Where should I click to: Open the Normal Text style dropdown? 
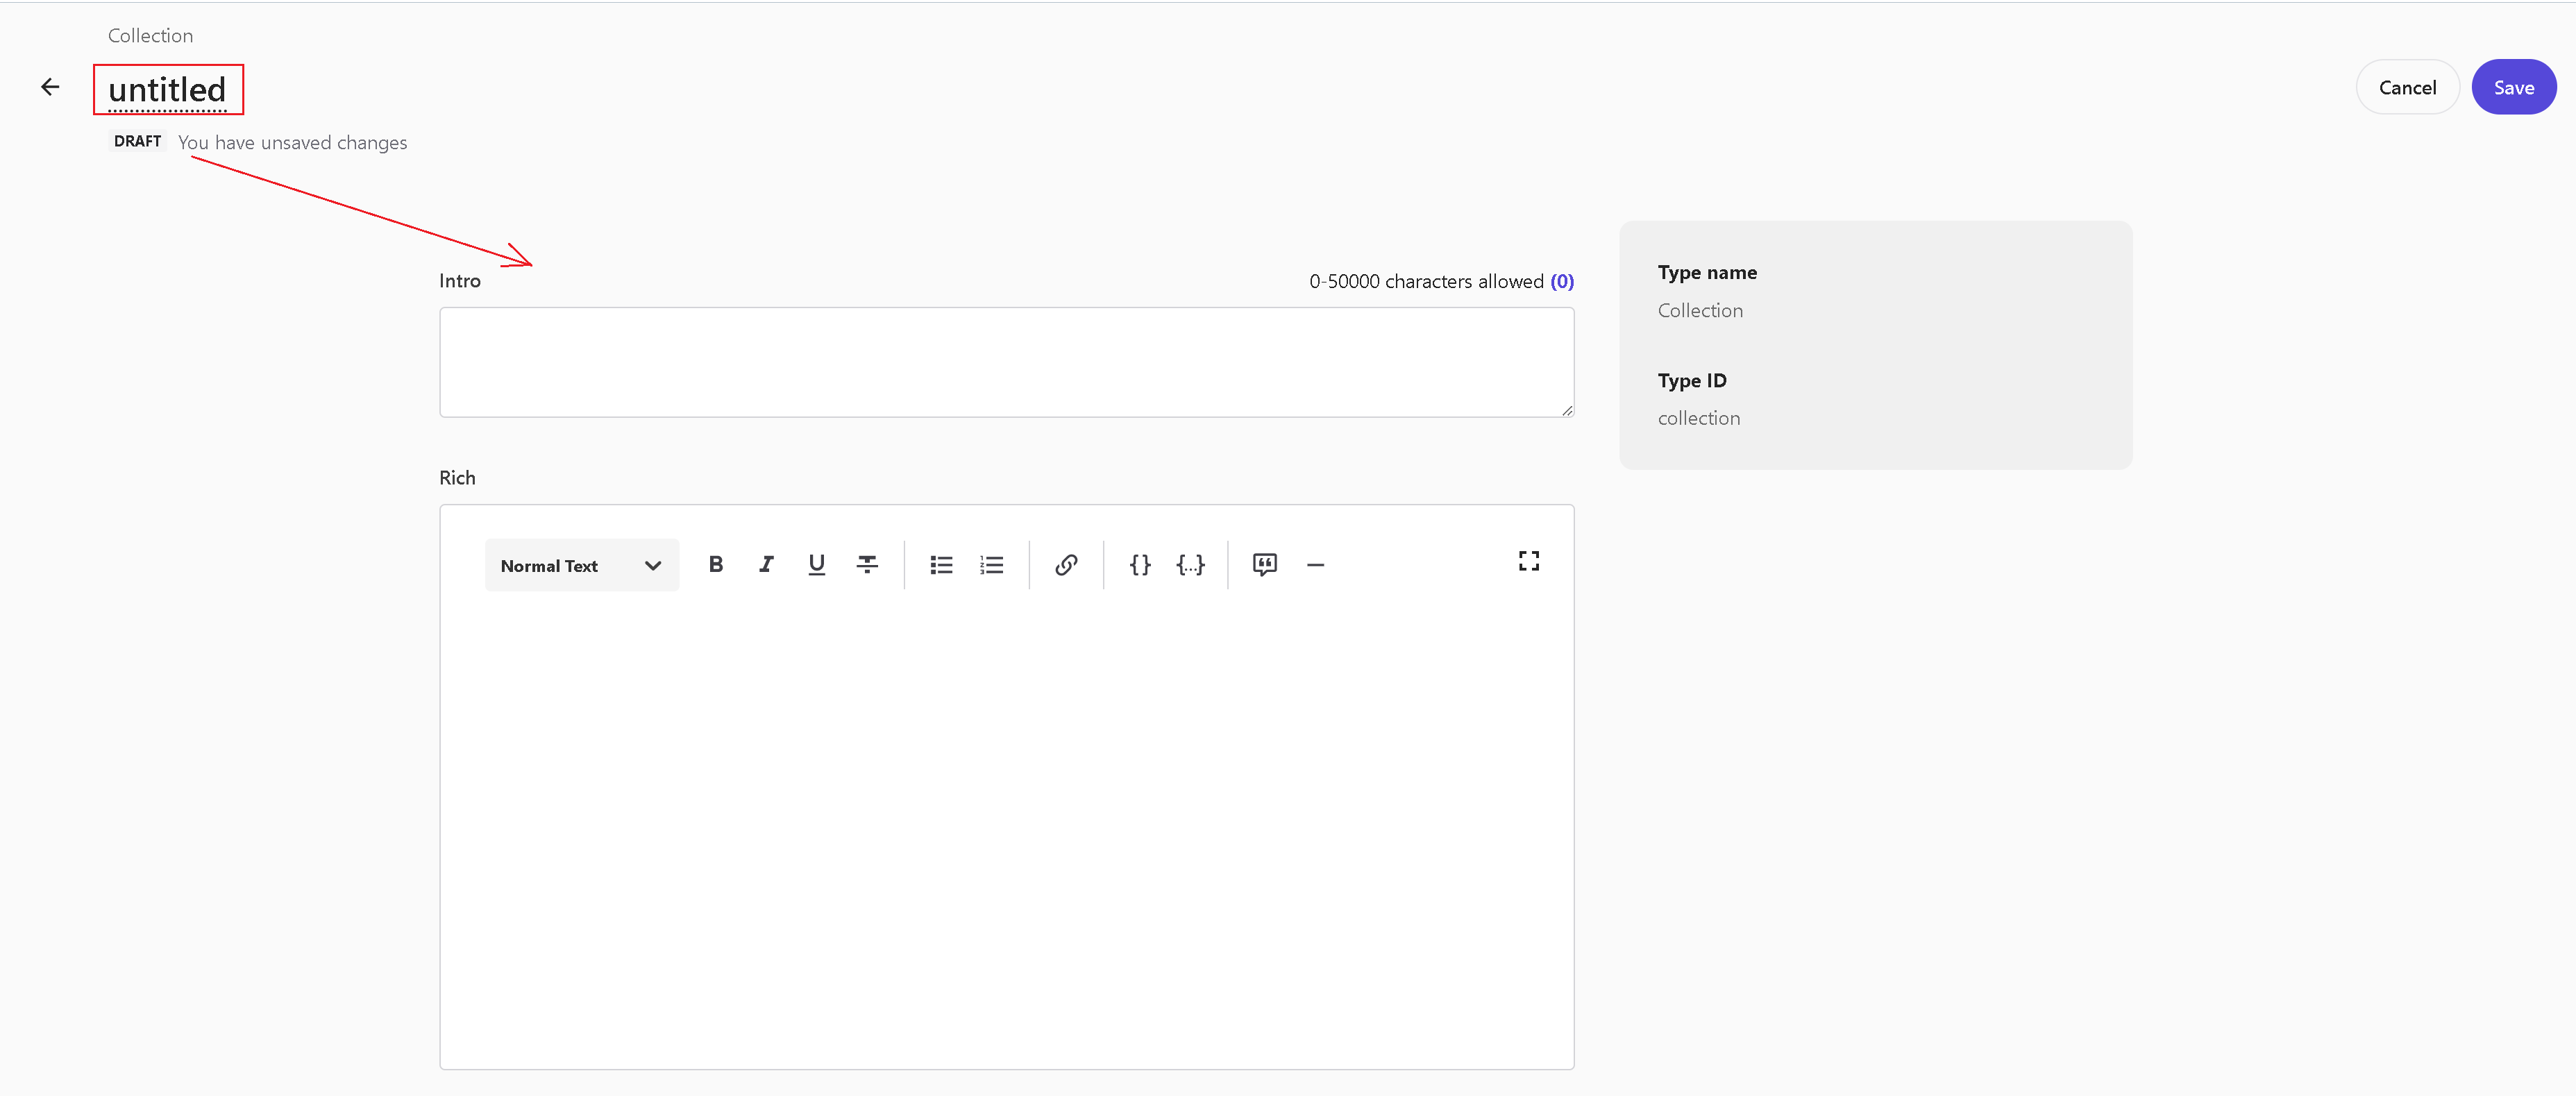click(x=581, y=566)
